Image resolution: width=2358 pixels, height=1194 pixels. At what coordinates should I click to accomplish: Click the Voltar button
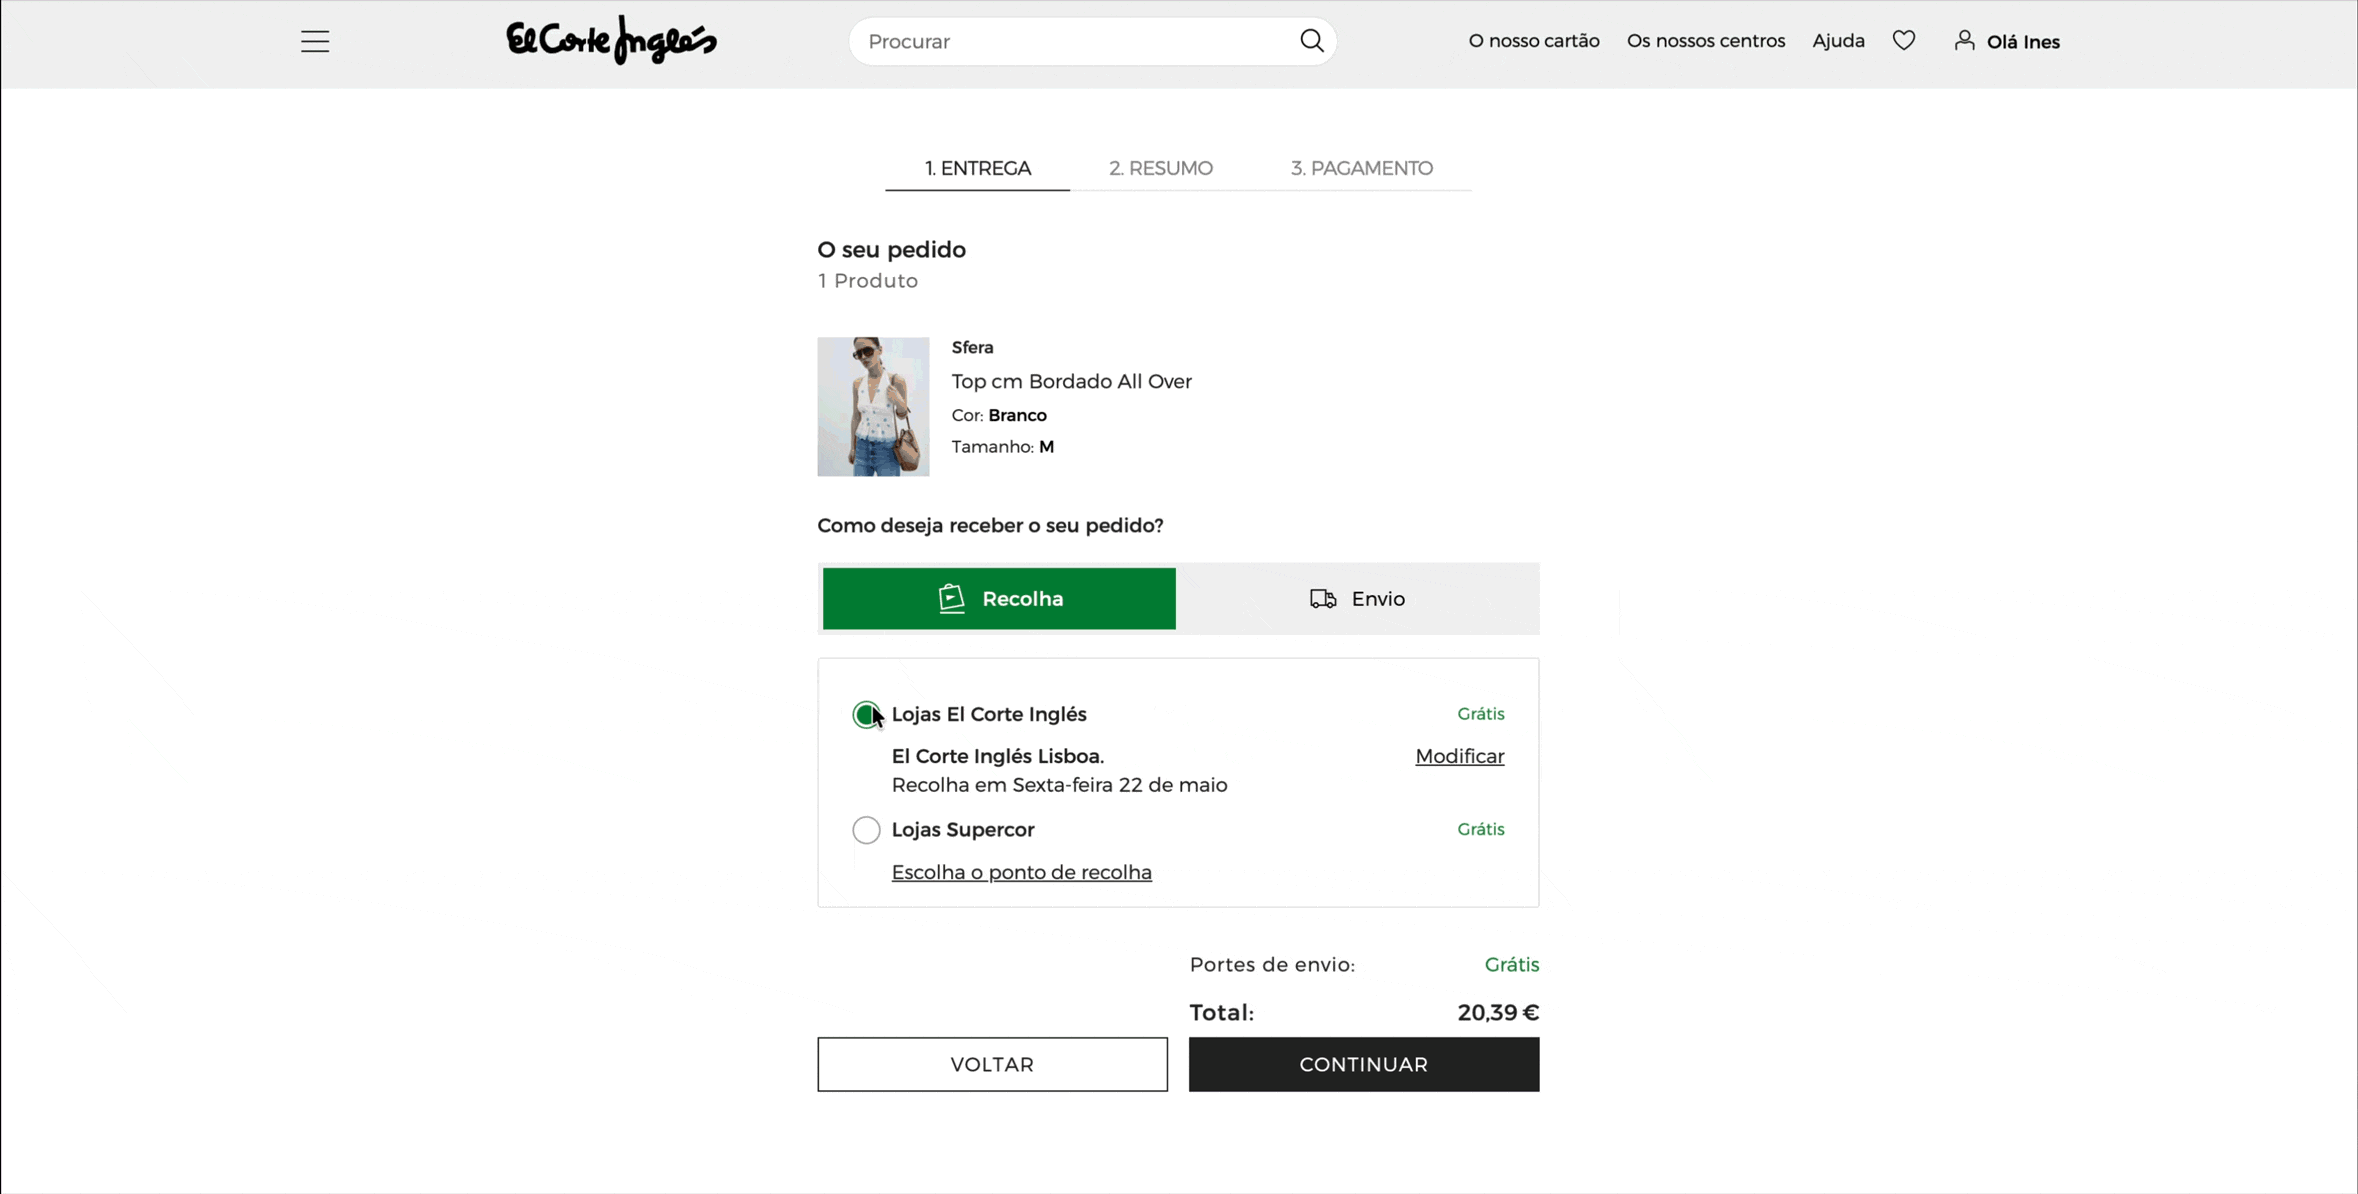(x=992, y=1064)
